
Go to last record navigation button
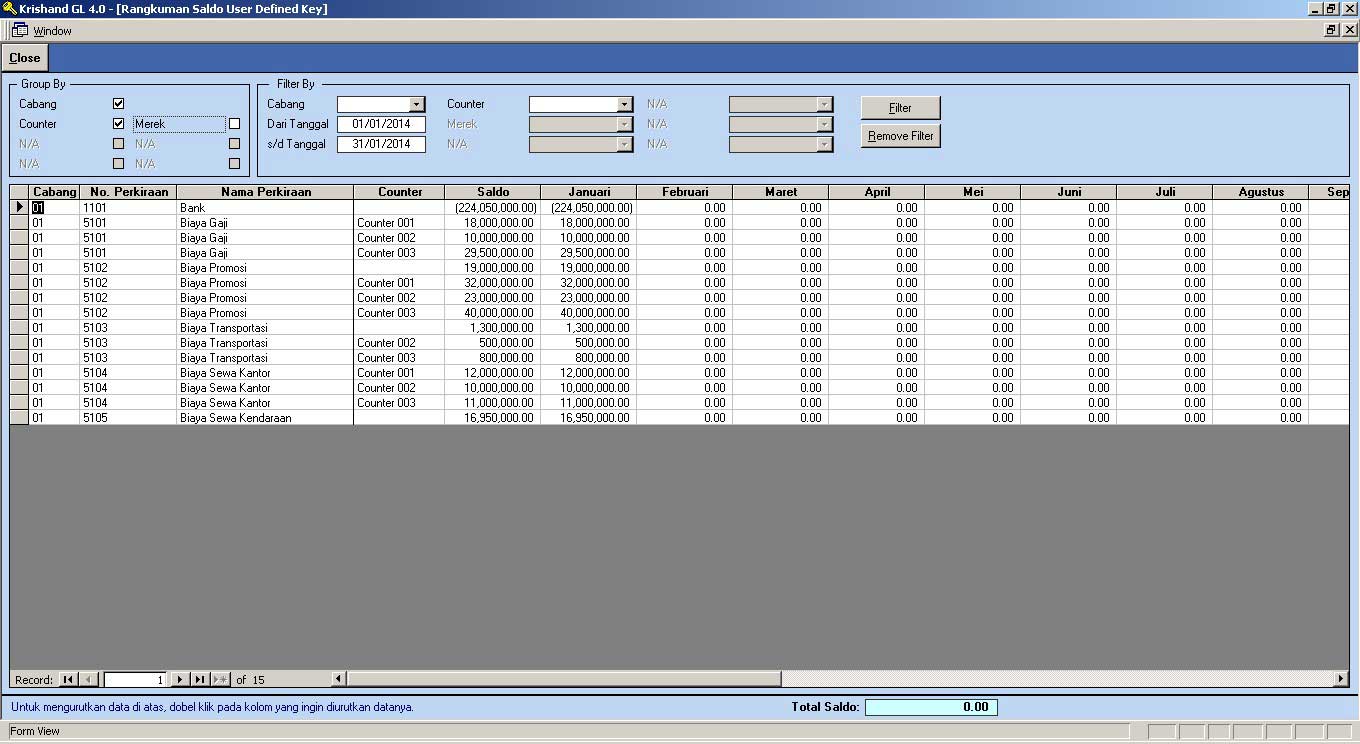(200, 679)
